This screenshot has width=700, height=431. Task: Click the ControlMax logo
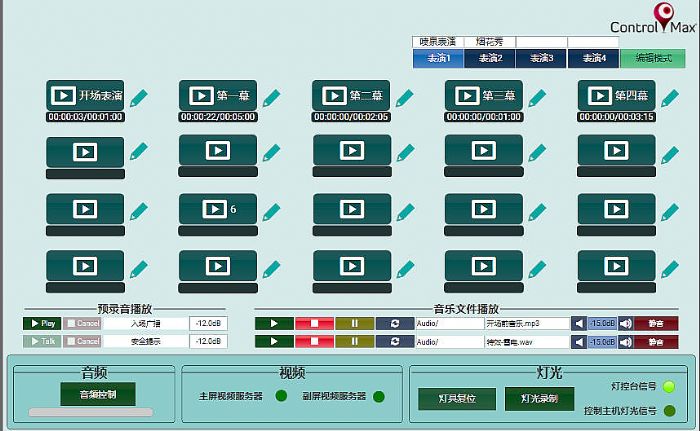click(x=654, y=19)
